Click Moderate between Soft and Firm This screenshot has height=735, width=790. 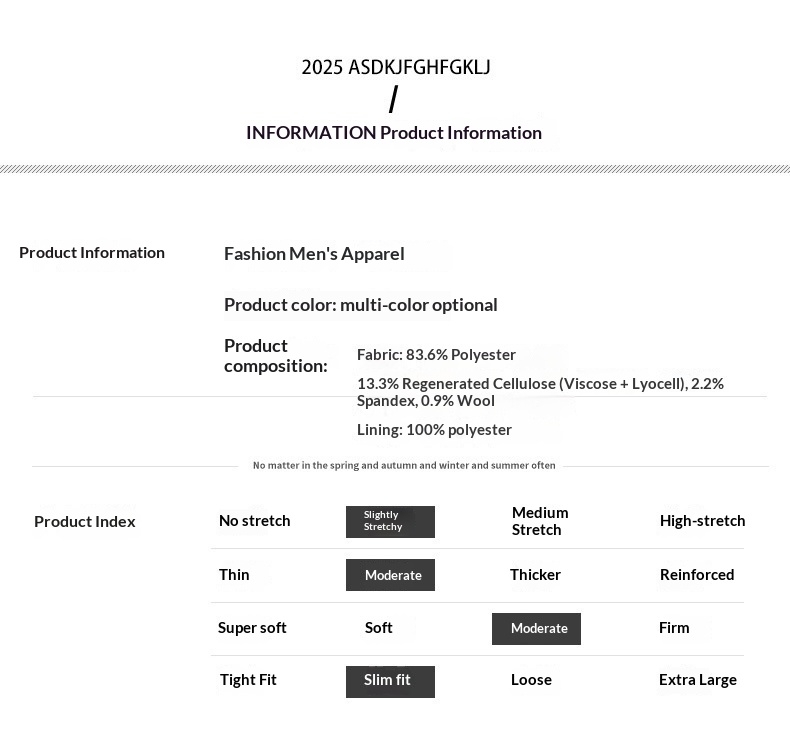pyautogui.click(x=536, y=628)
